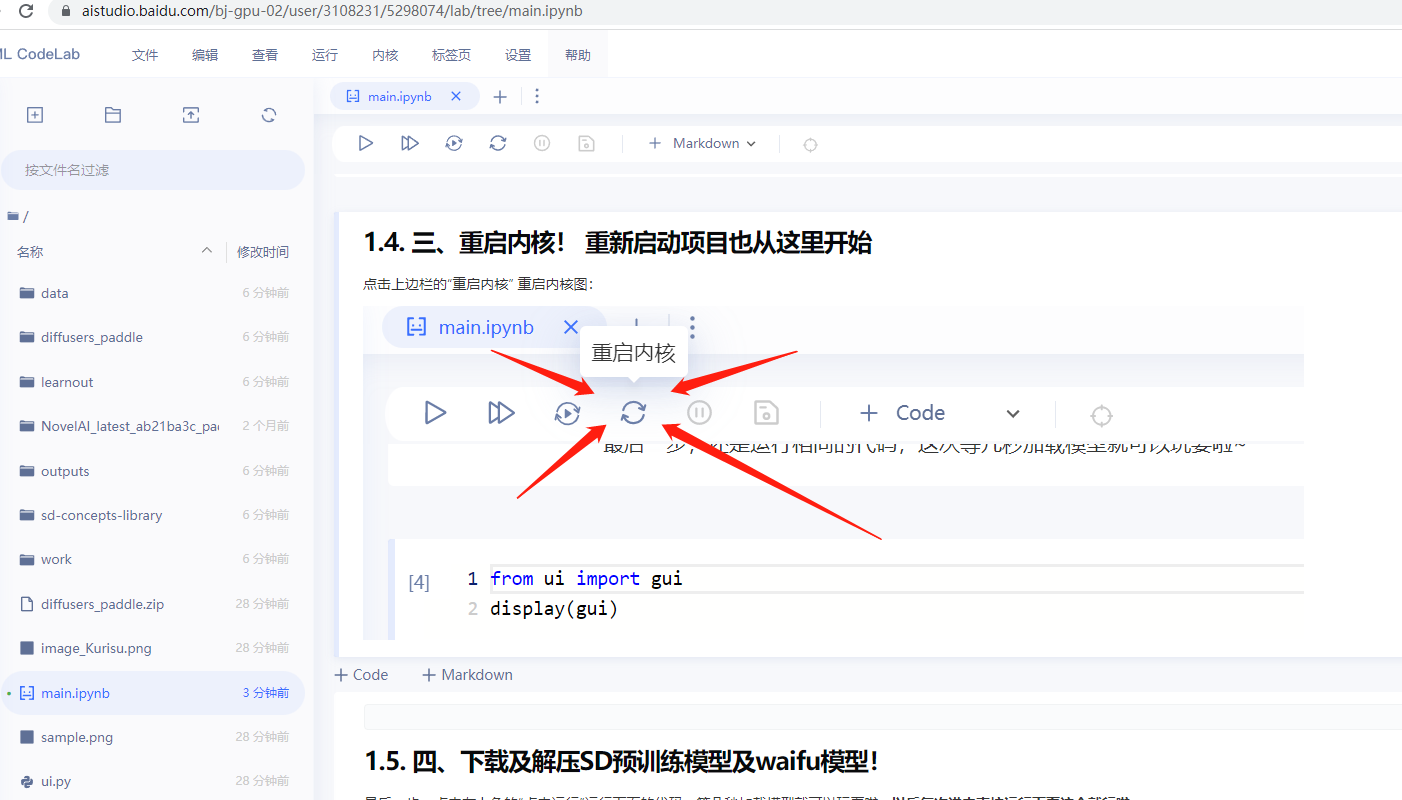Select main.ipynb in file list
Image resolution: width=1402 pixels, height=800 pixels.
tap(152, 693)
